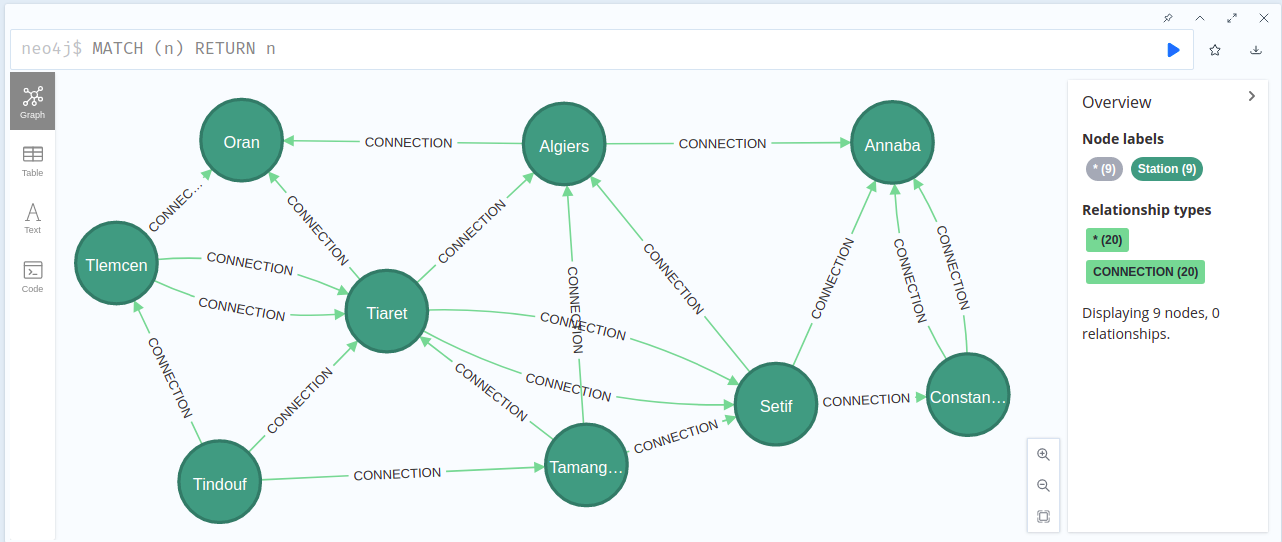Fit graph to screen
Image resolution: width=1282 pixels, height=542 pixels.
point(1043,517)
